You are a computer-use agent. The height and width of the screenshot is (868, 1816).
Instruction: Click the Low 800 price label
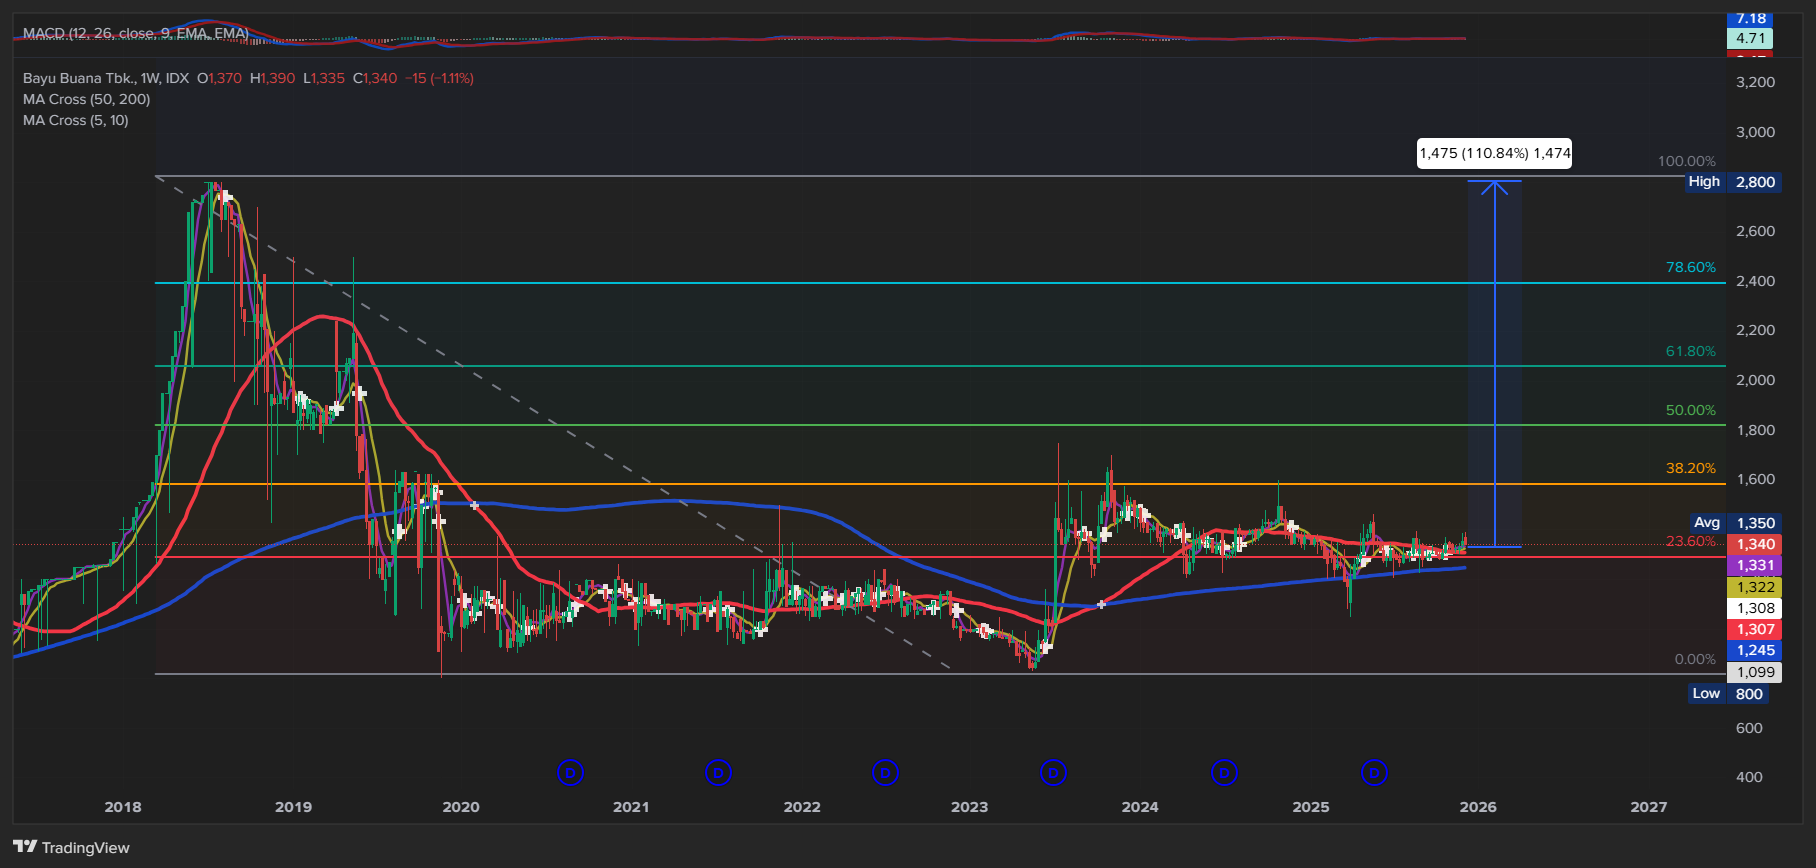(x=1728, y=694)
